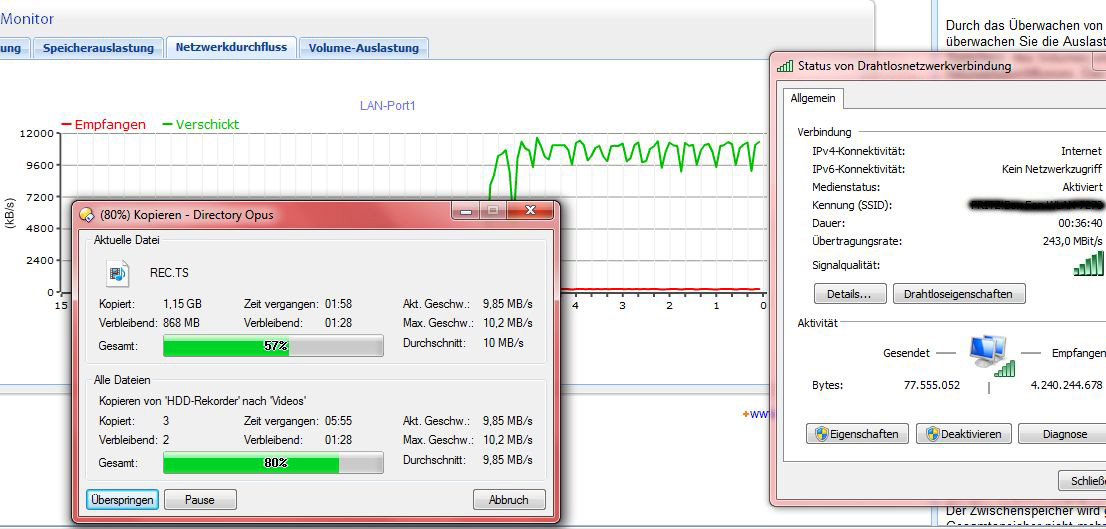Open Drahtloseigenschaften wireless properties
1106x529 pixels.
[x=958, y=294]
